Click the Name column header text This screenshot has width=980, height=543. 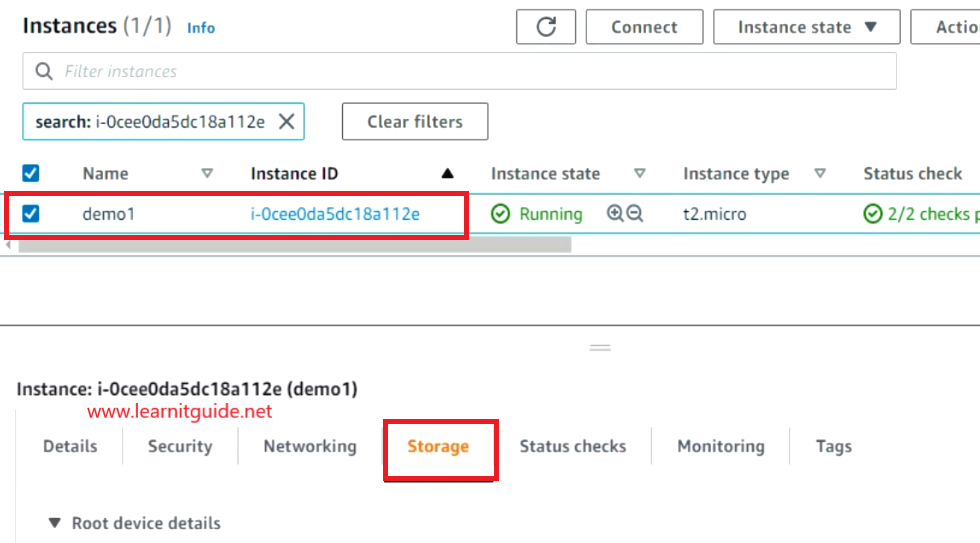click(105, 173)
